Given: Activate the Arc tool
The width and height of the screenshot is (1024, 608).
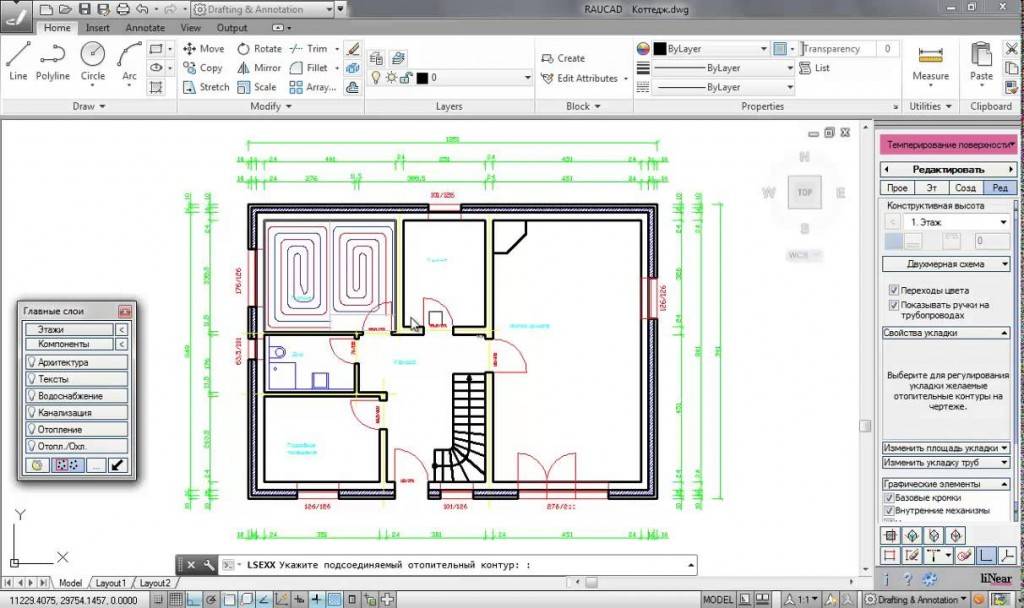Looking at the screenshot, I should (129, 60).
